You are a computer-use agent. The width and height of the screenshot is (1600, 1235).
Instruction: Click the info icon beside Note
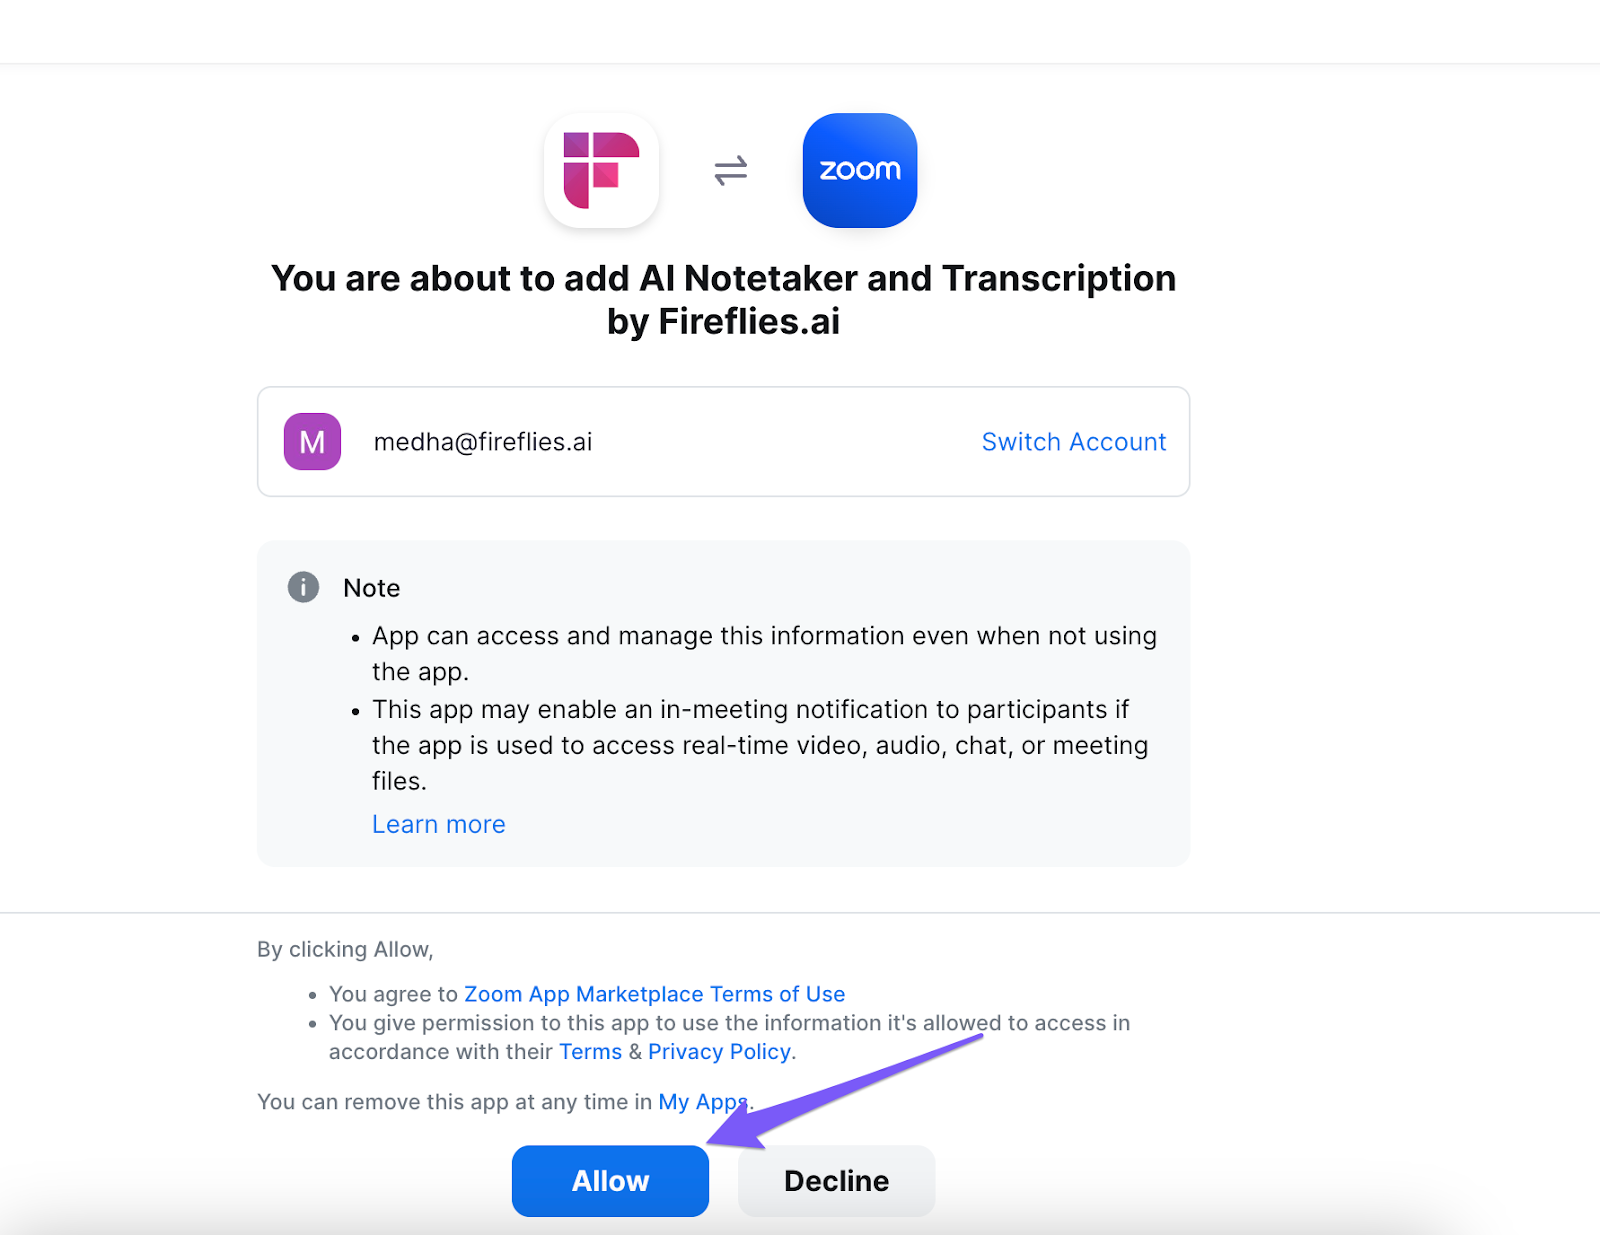point(303,587)
